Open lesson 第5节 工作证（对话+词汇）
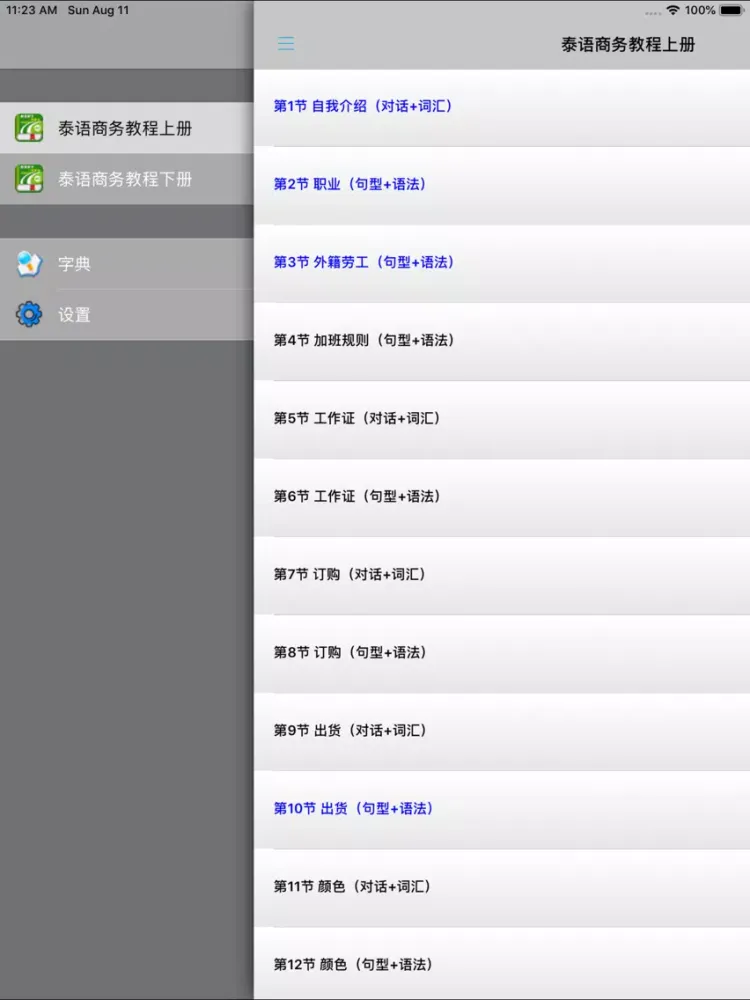 coord(502,420)
